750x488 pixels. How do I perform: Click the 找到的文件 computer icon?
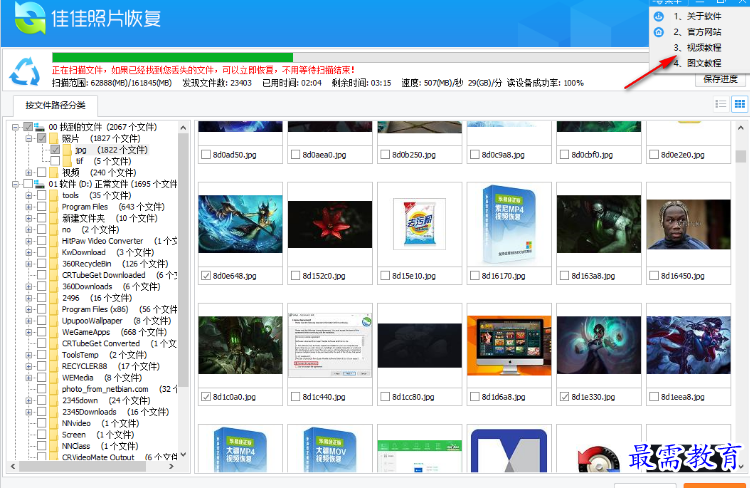[40, 127]
